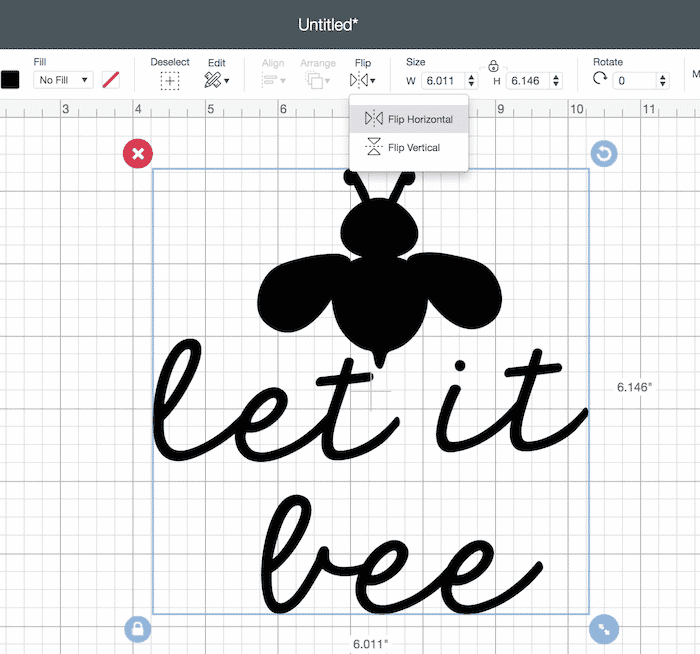Click the lock handle on selection

[138, 629]
